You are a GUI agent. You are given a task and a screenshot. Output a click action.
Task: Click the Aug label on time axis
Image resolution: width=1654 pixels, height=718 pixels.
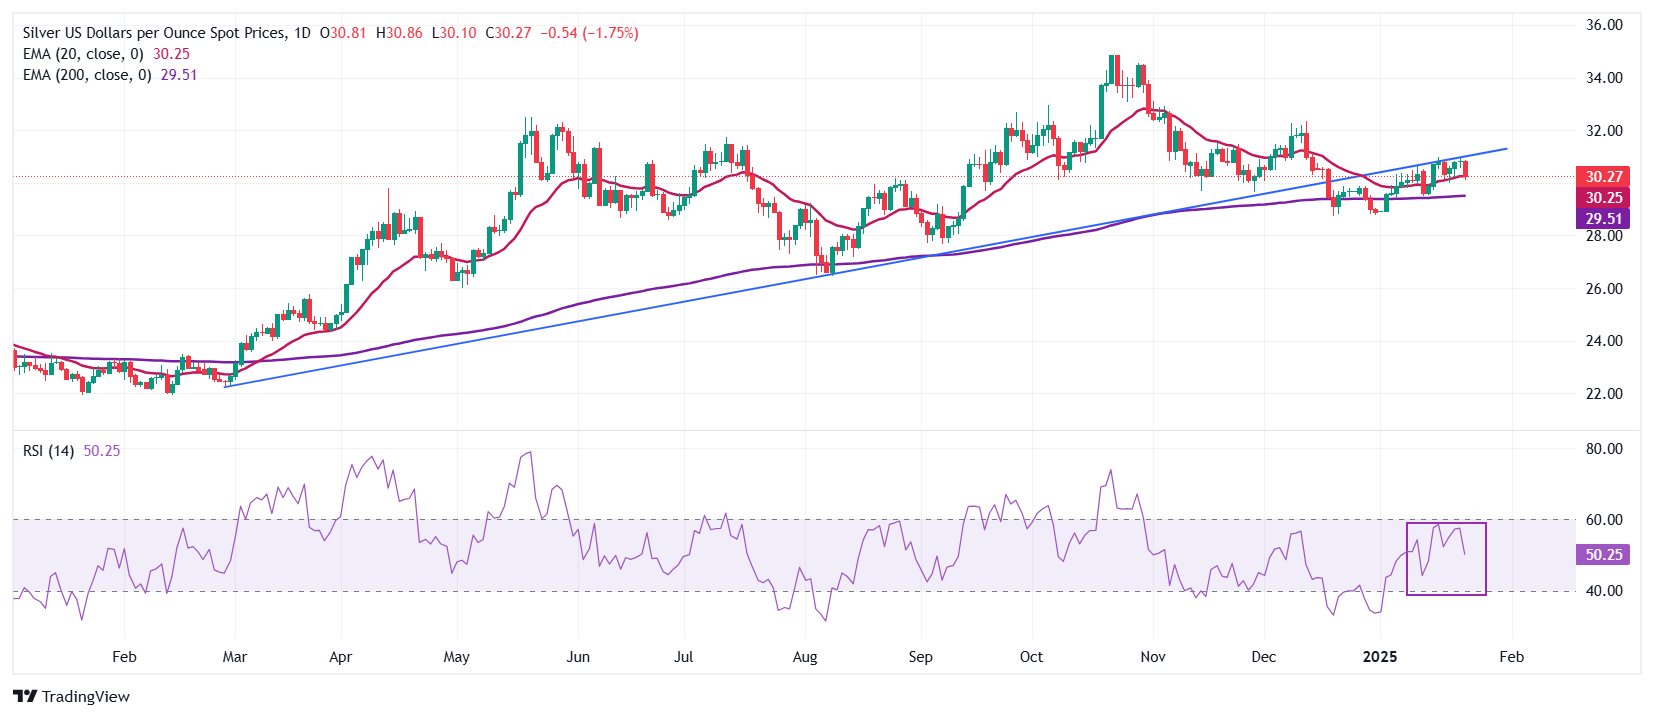[x=805, y=657]
